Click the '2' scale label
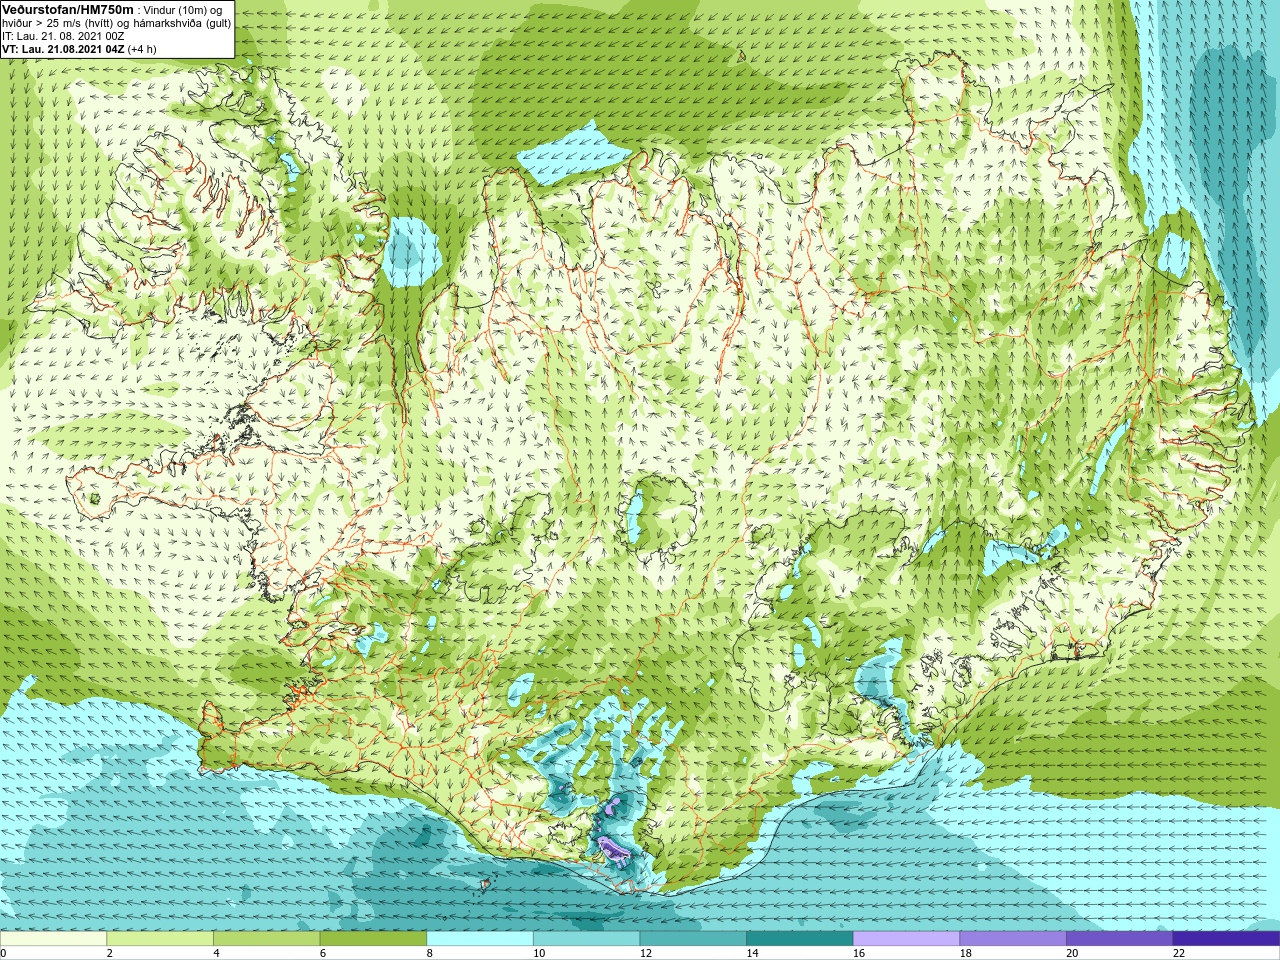 coord(110,953)
